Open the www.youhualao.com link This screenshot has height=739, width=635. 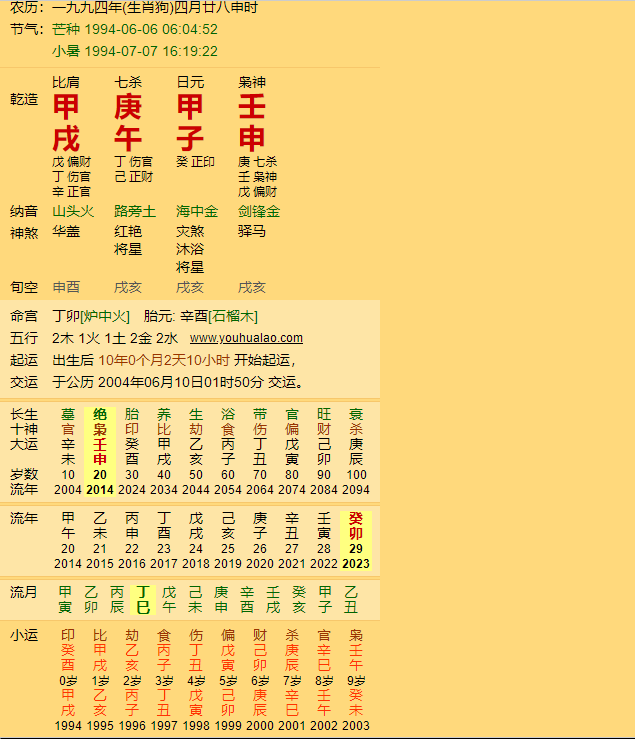246,338
